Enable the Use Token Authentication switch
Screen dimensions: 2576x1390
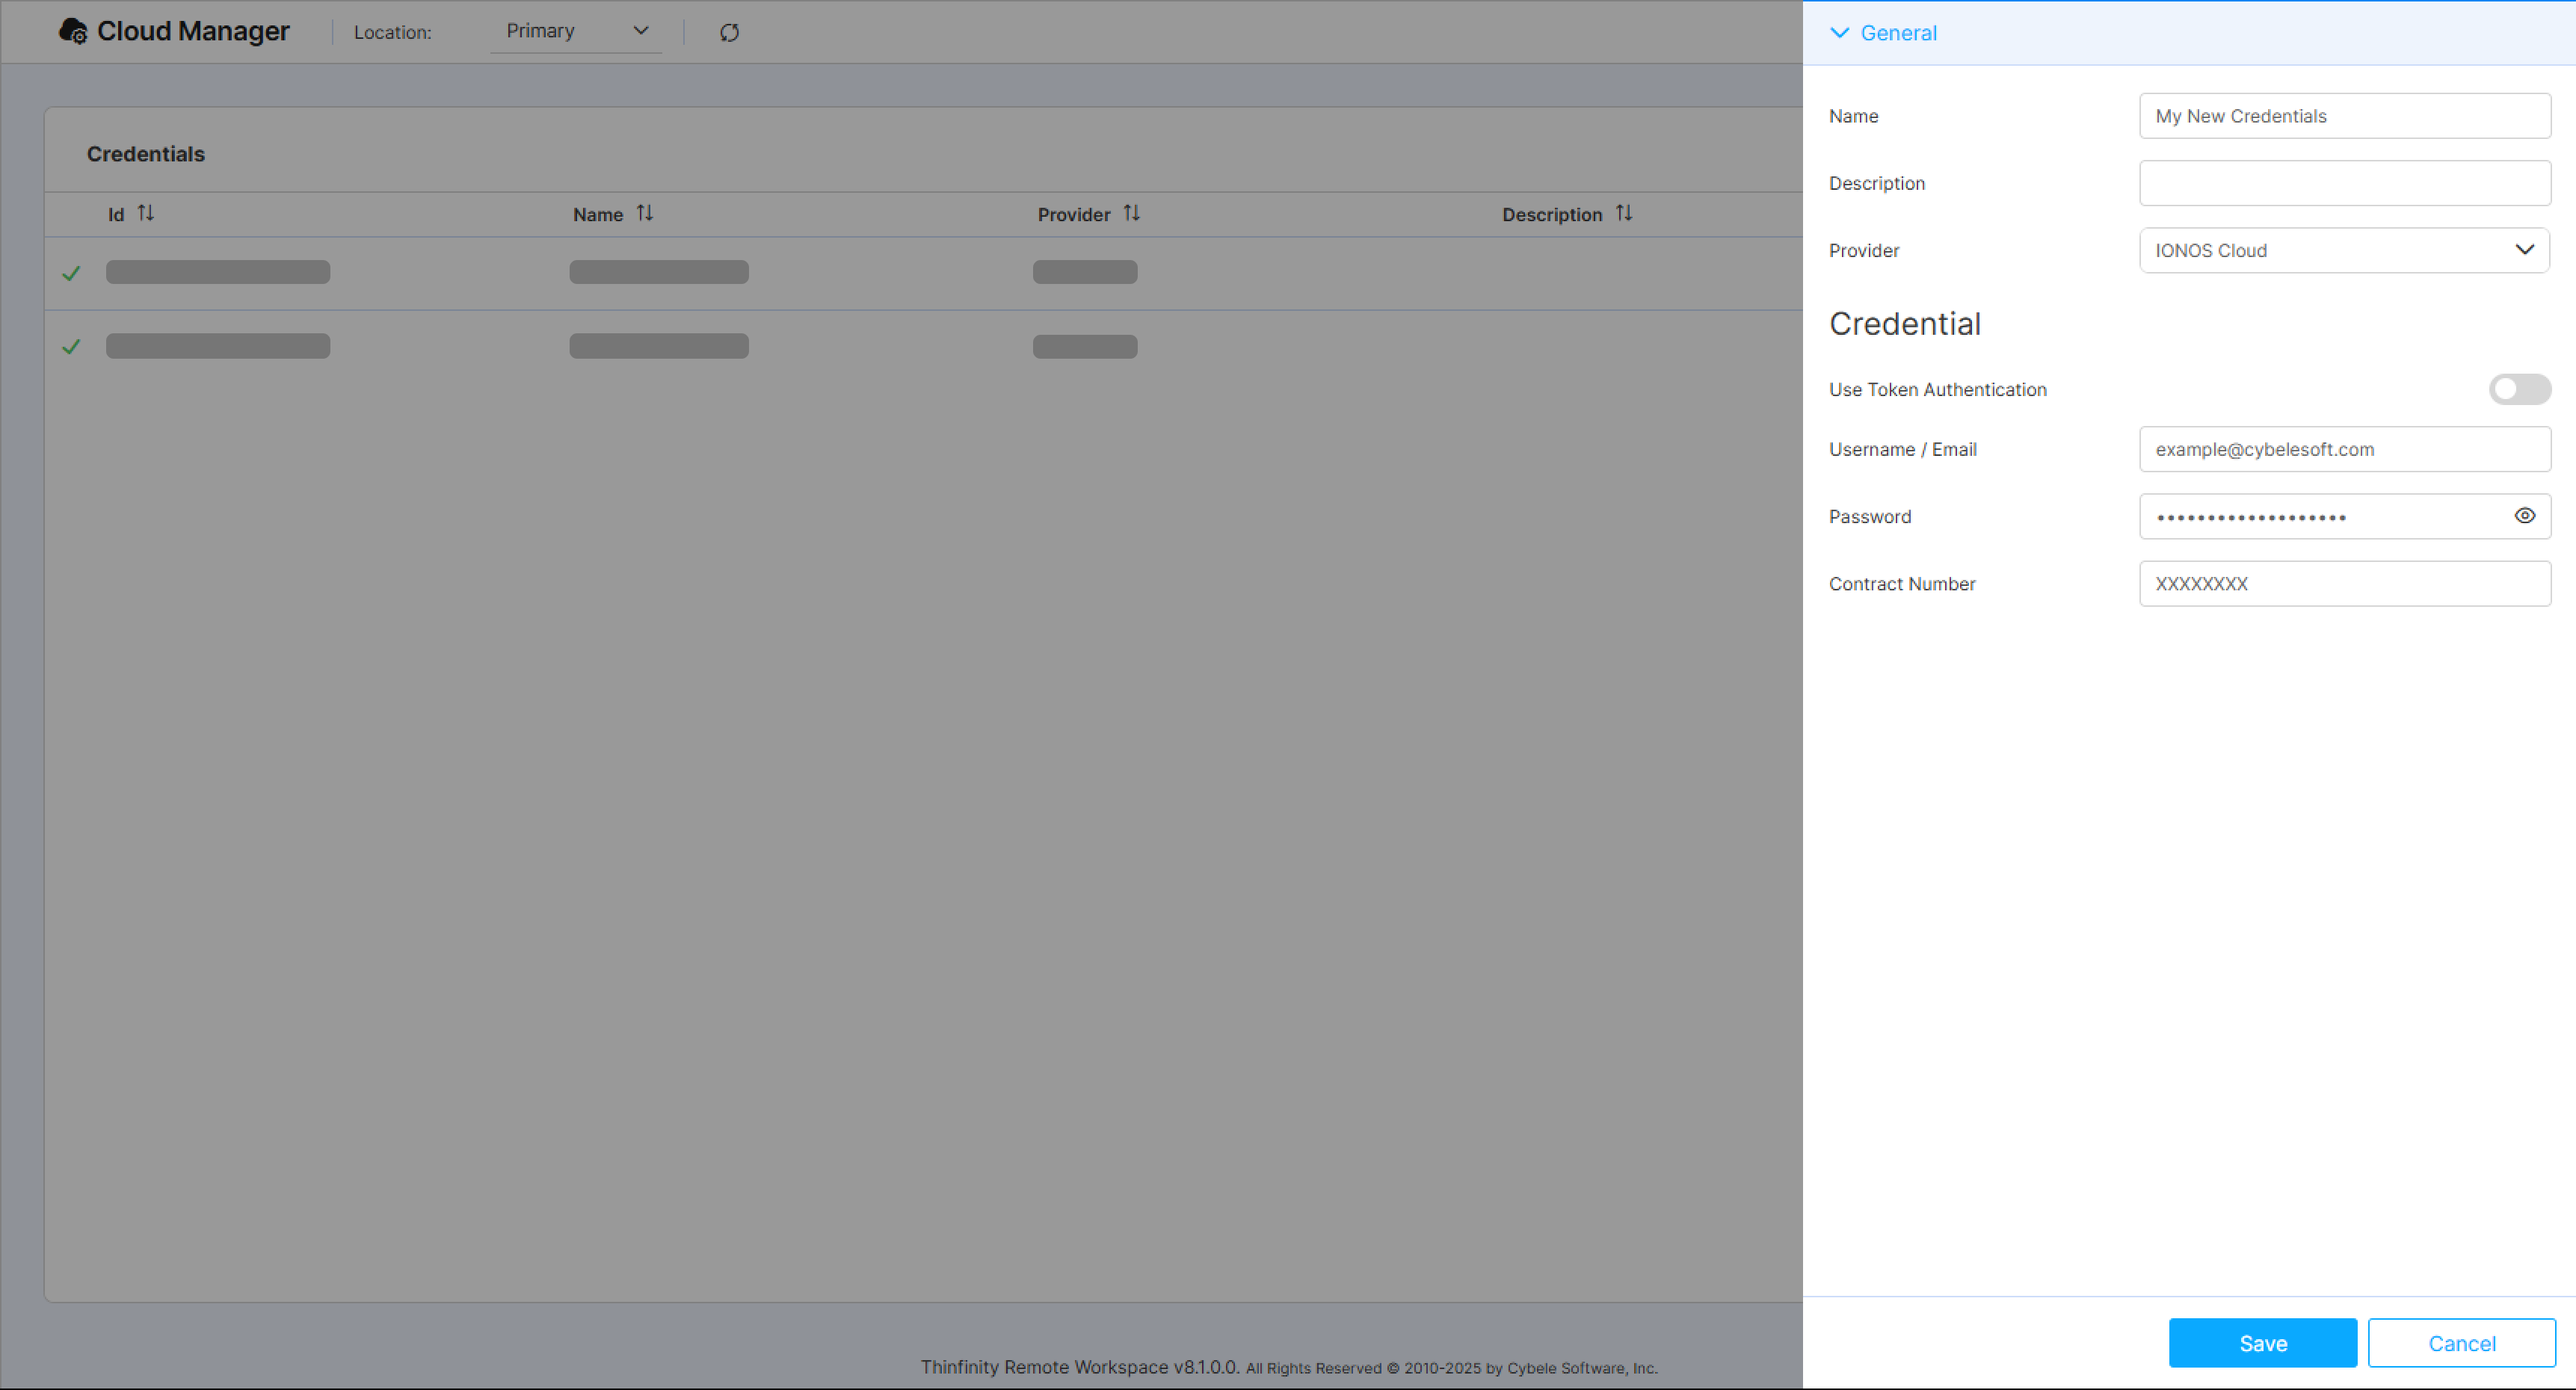pos(2519,389)
